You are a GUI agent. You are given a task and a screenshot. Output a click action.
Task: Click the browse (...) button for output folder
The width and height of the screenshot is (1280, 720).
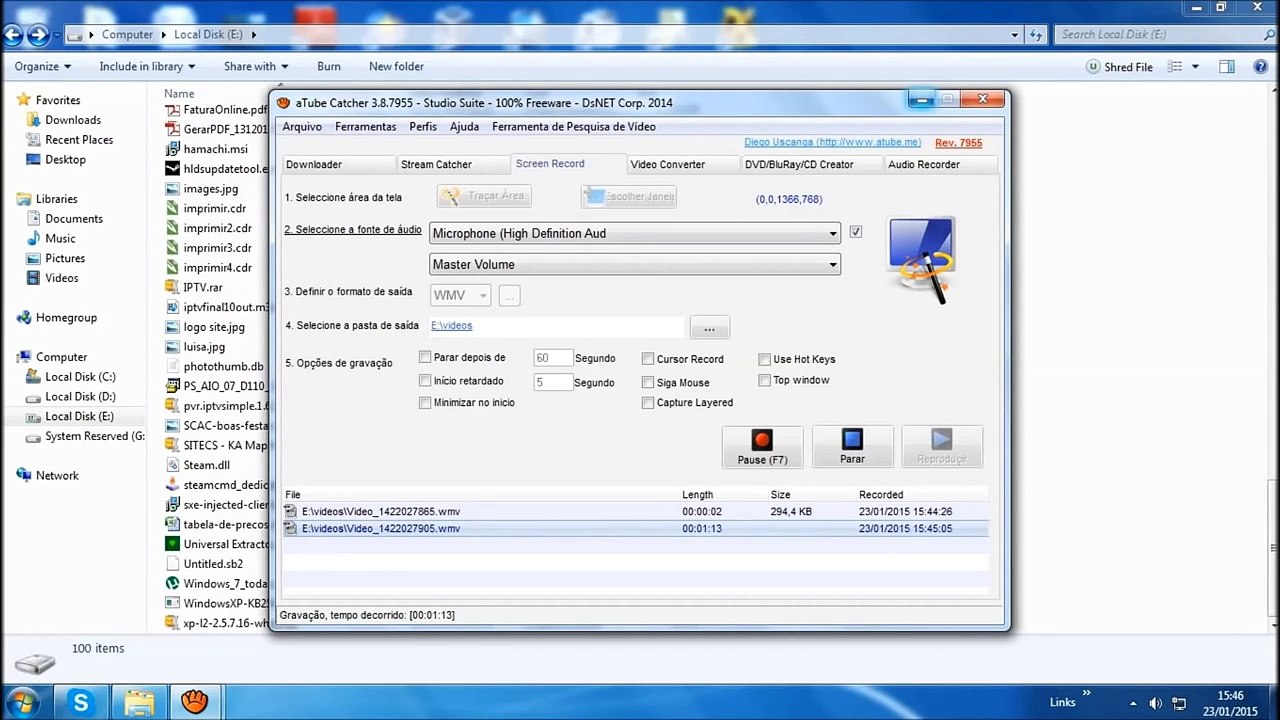click(709, 328)
